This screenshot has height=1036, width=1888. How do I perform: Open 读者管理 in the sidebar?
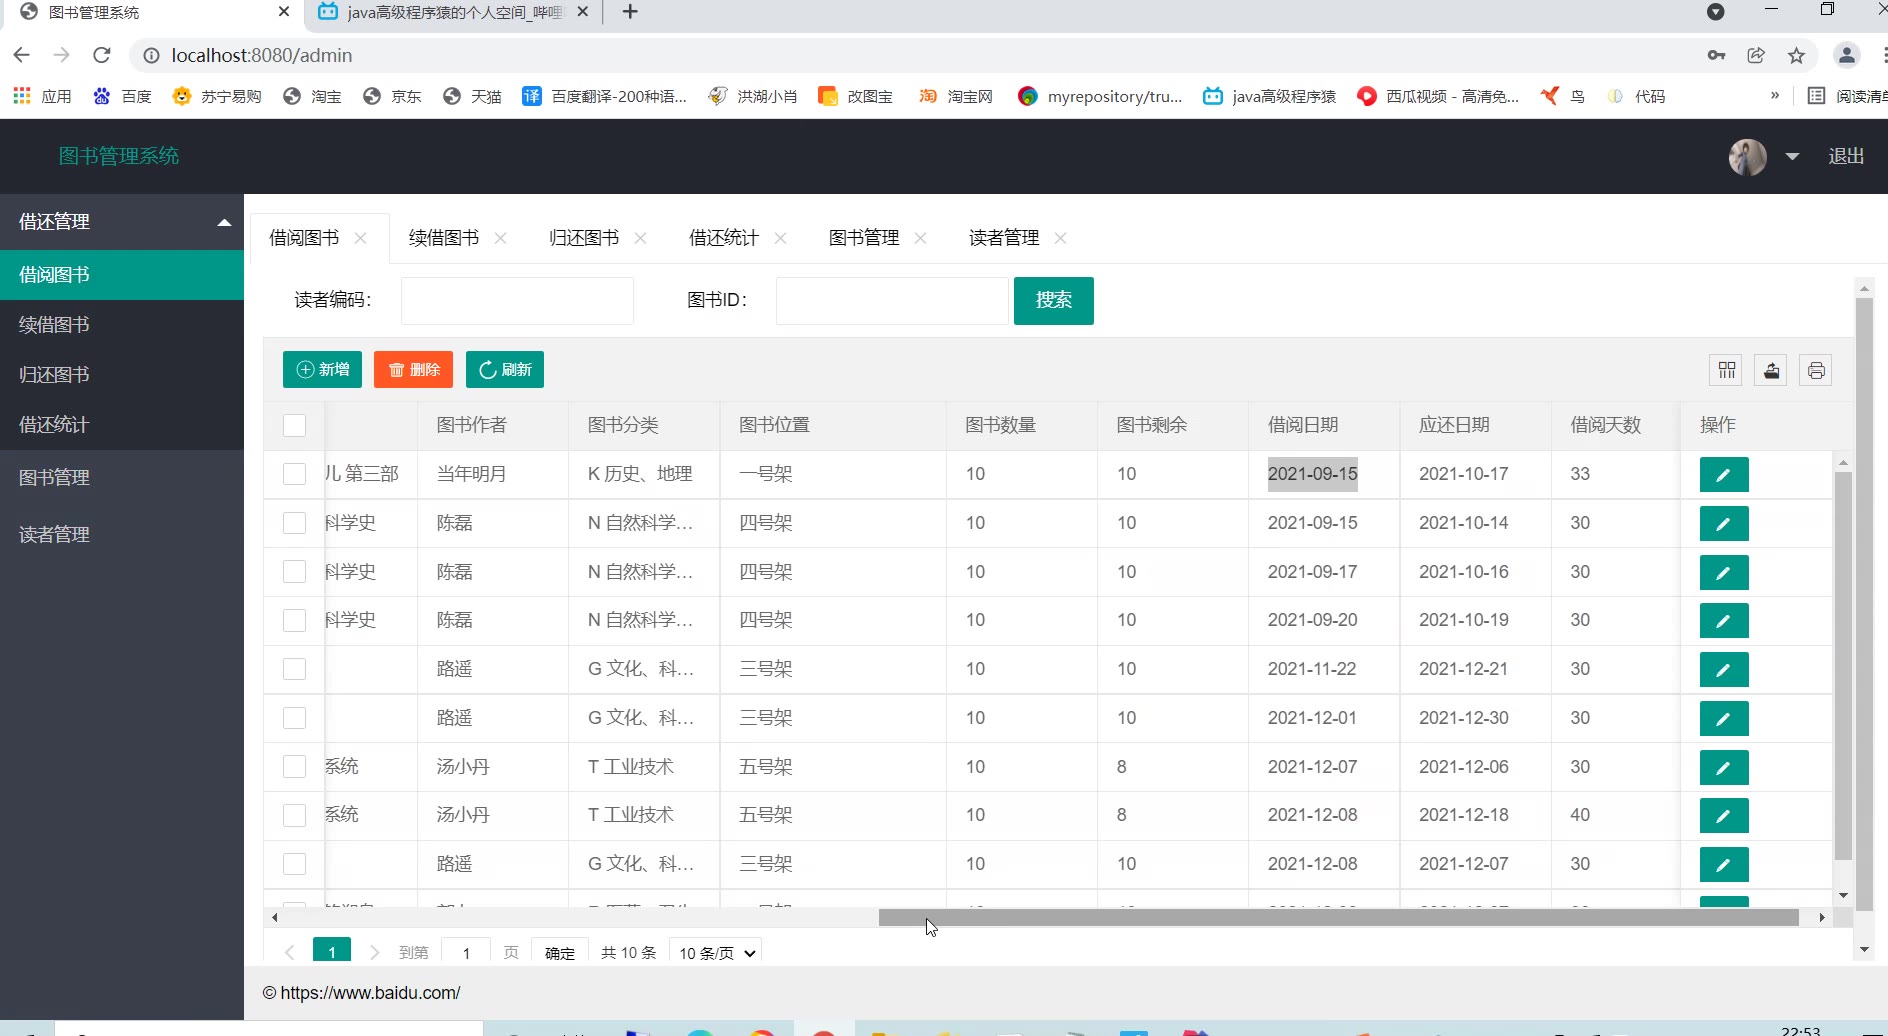[x=55, y=534]
